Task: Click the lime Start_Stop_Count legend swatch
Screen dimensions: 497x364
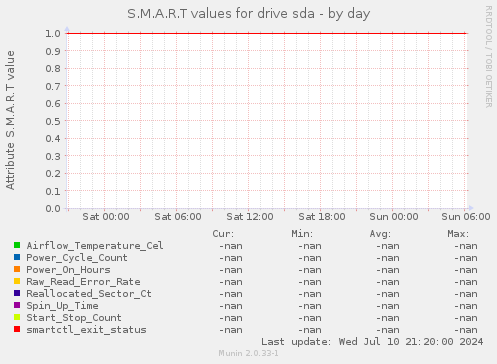Action: pyautogui.click(x=17, y=317)
